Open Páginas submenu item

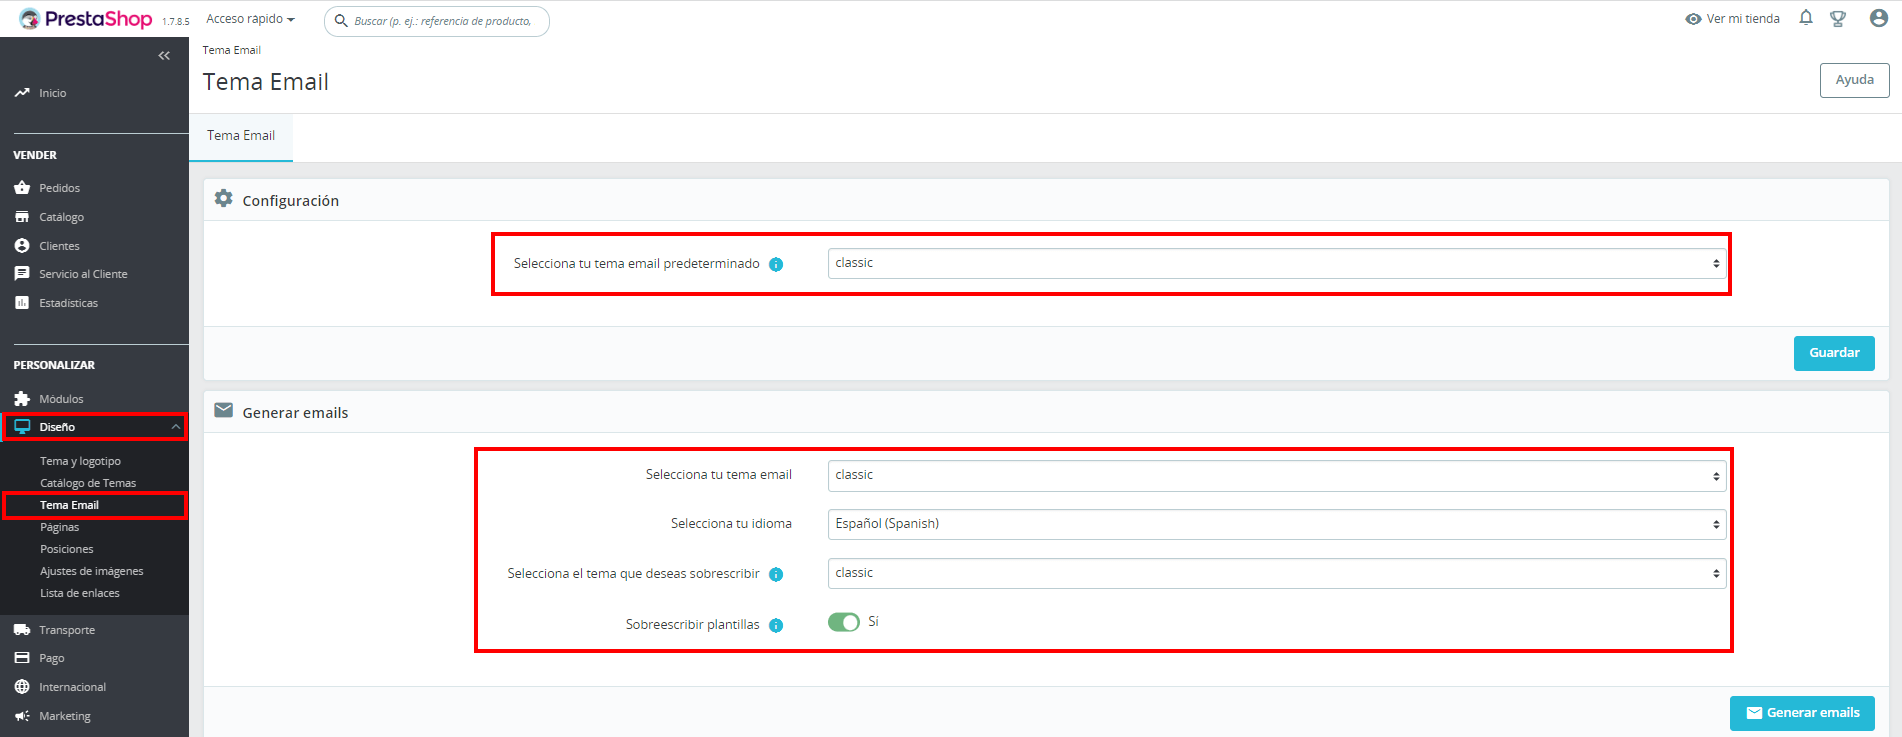click(x=59, y=527)
